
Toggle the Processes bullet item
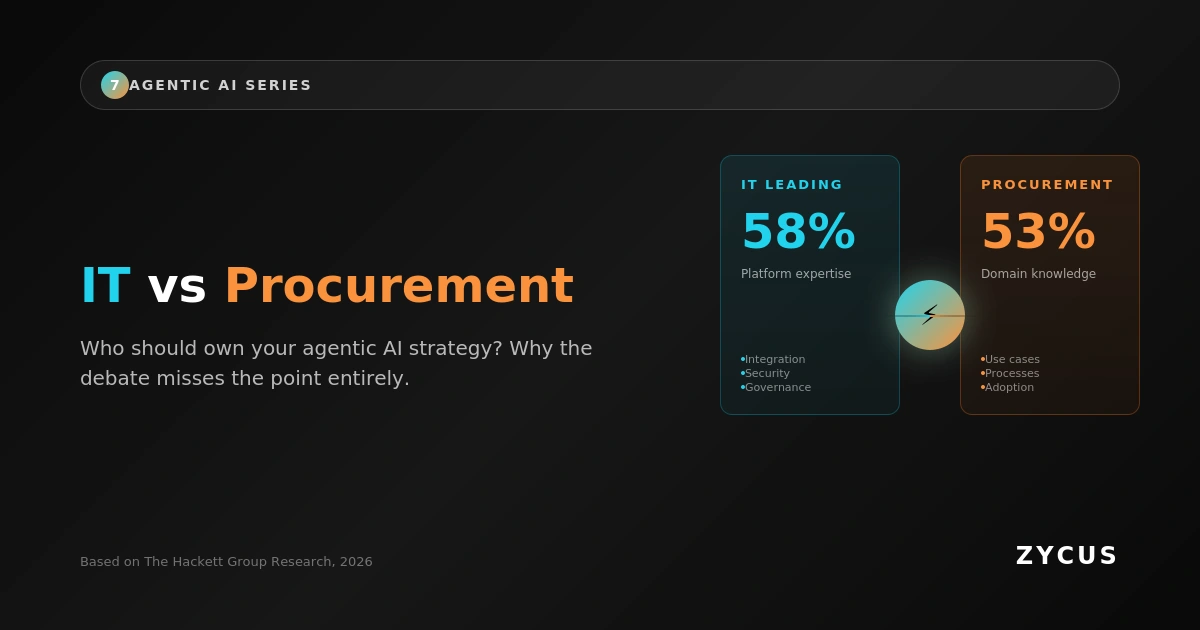1010,373
